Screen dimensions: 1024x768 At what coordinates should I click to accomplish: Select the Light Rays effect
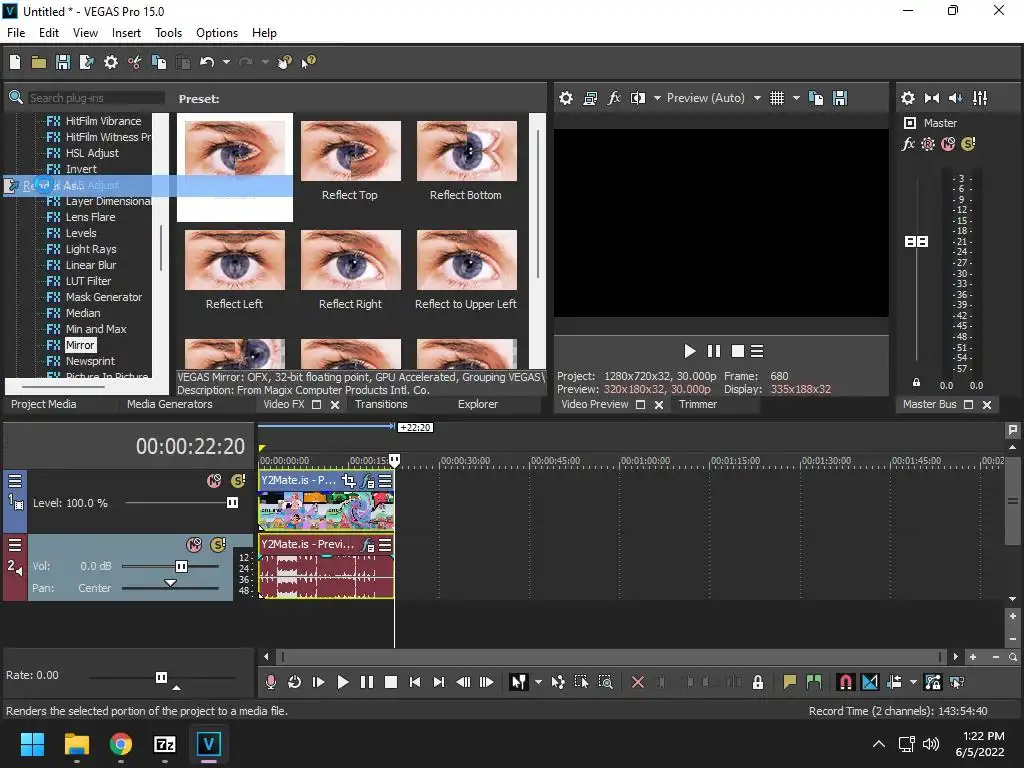tap(91, 249)
